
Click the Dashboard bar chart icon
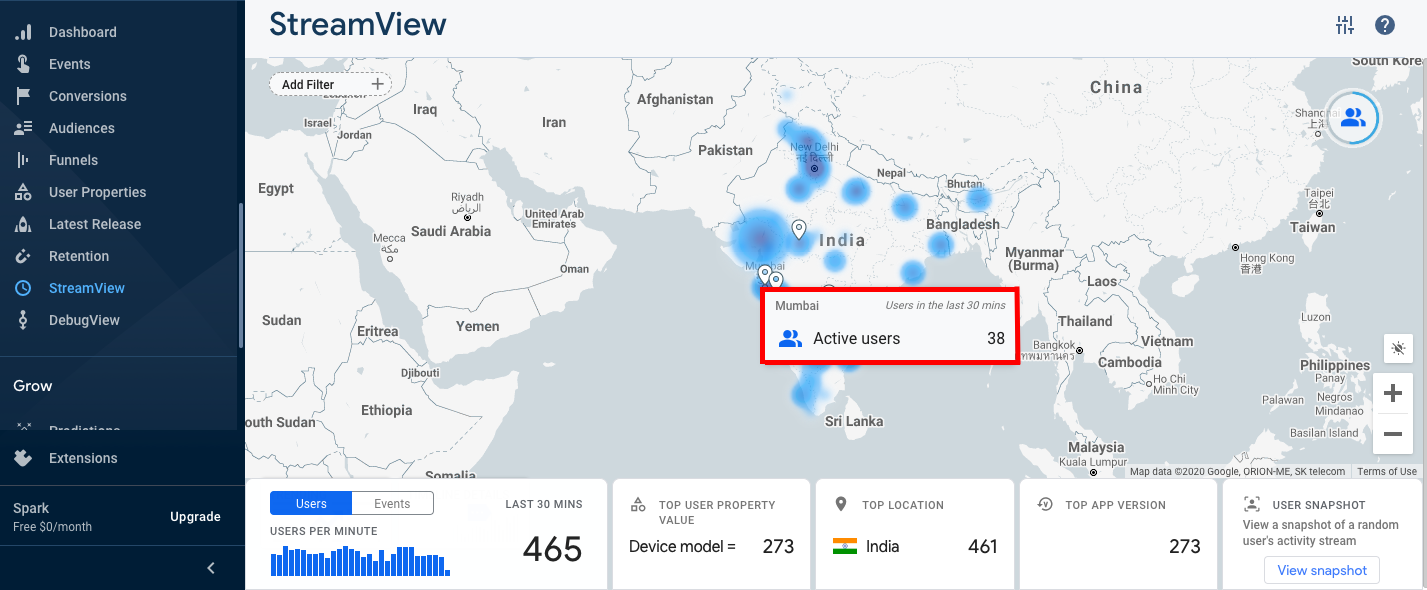pyautogui.click(x=23, y=32)
